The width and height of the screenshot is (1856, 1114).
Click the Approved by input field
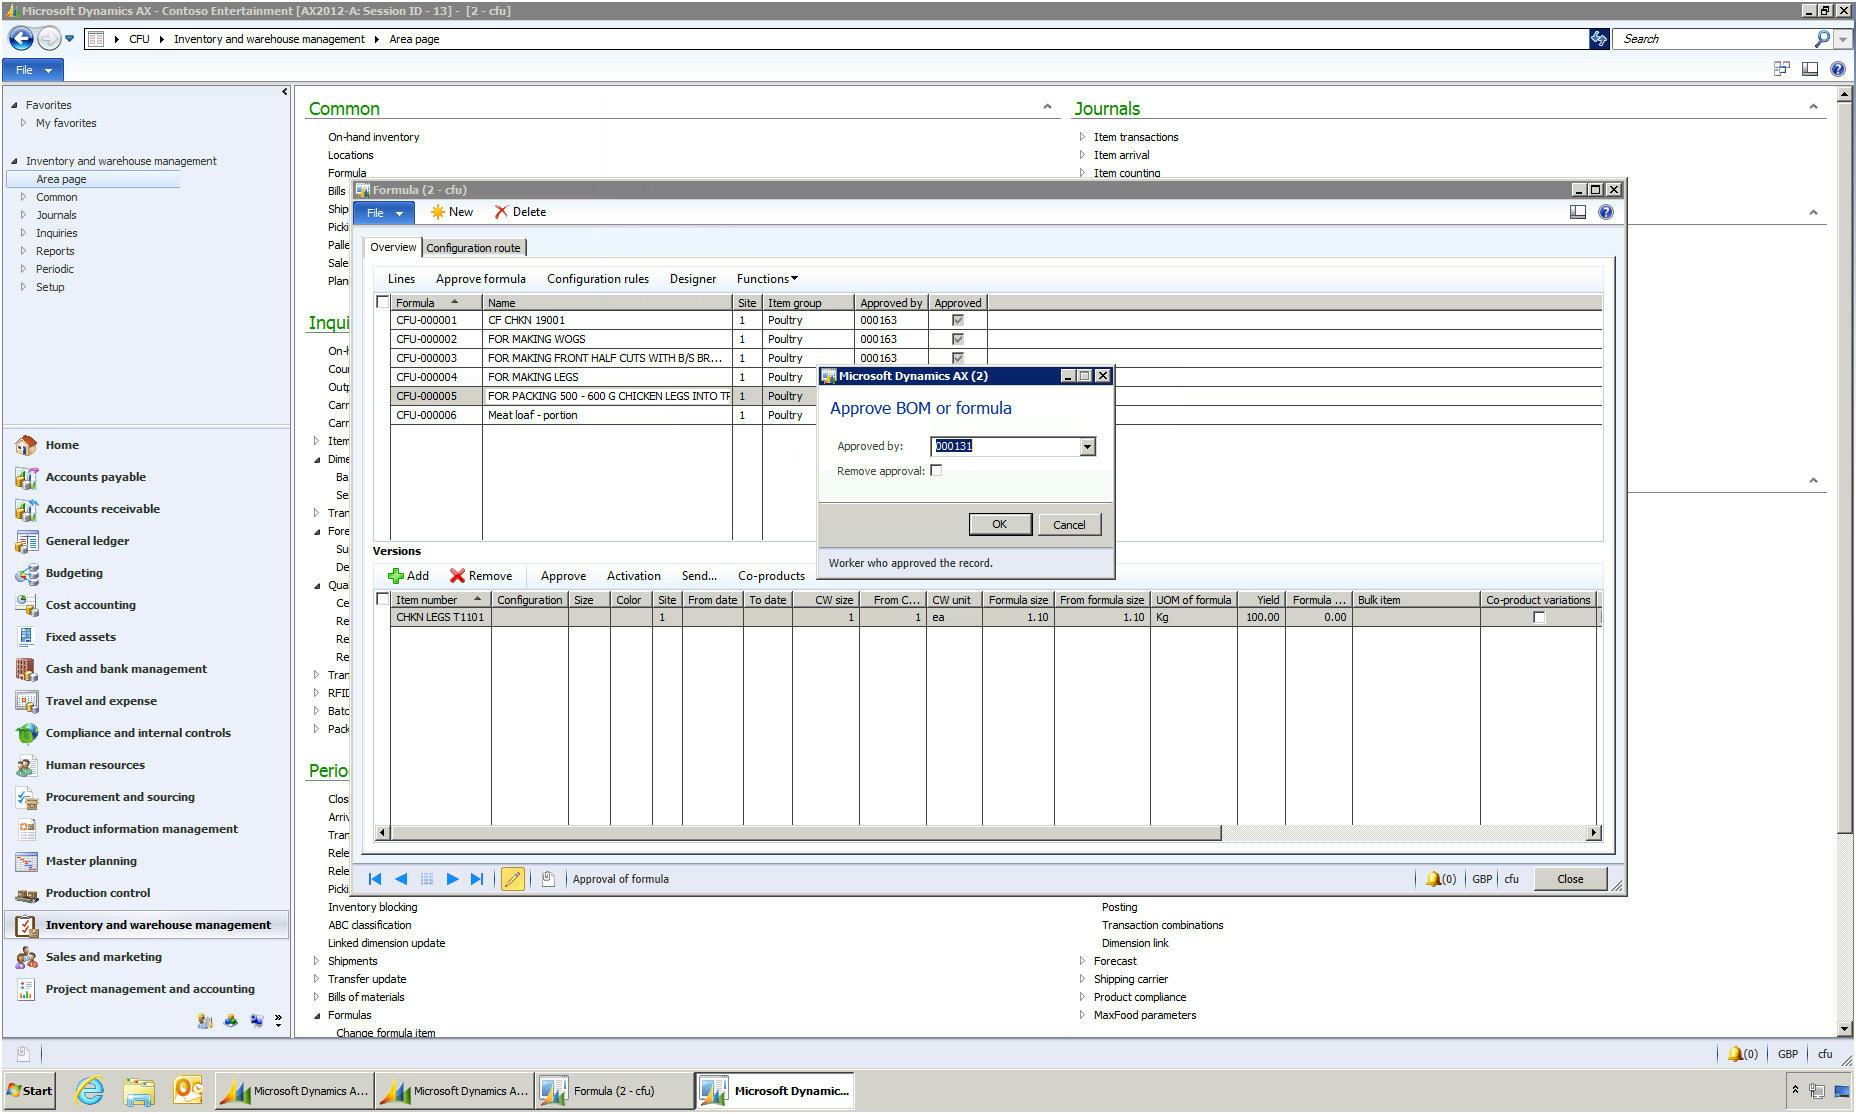click(x=1005, y=447)
